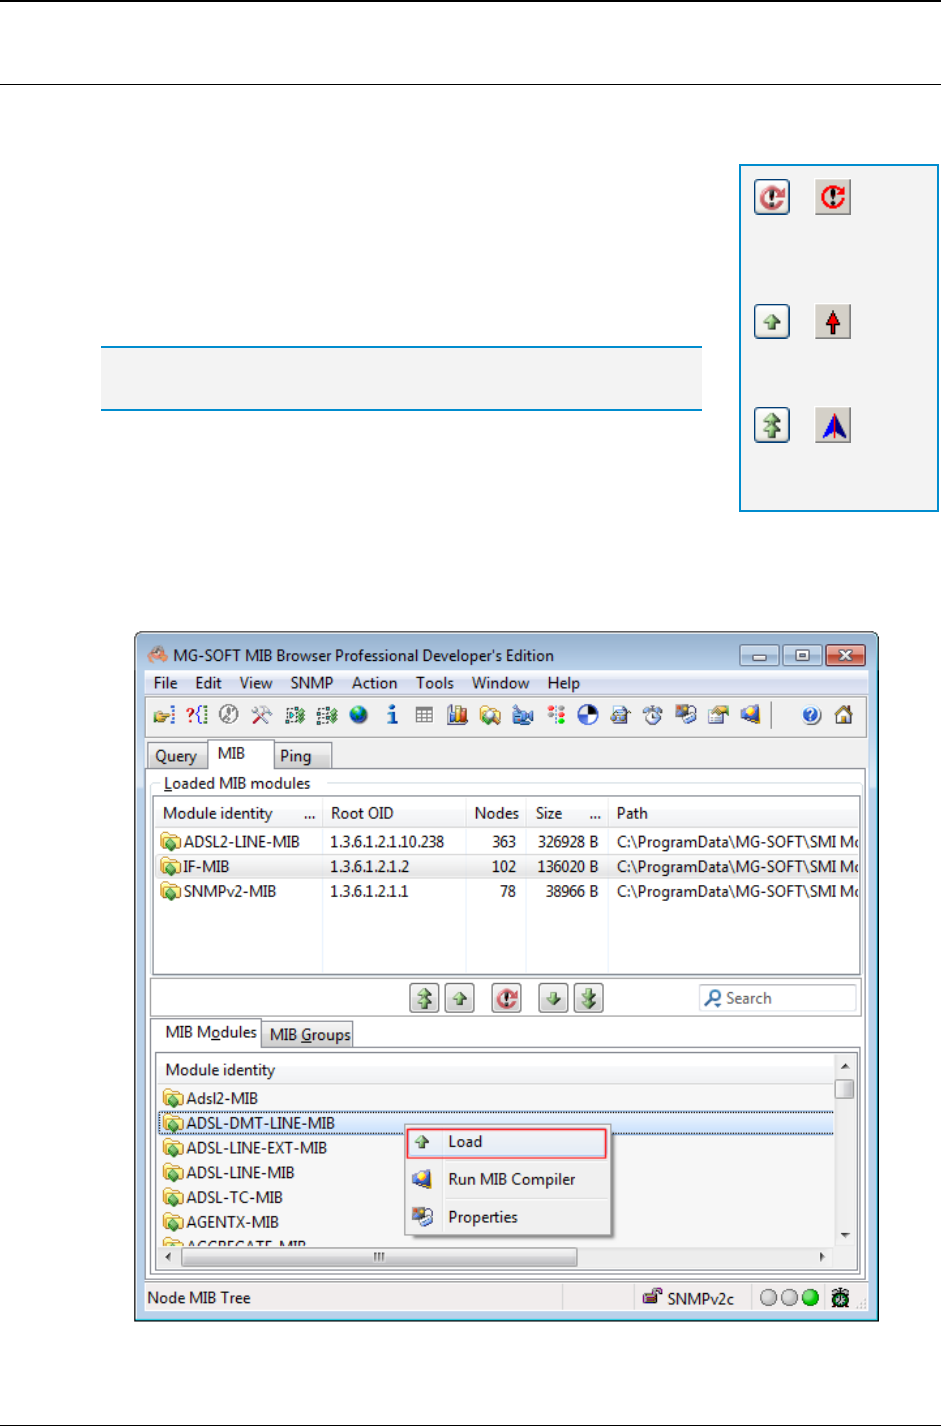Viewport: 941px width, 1426px height.
Task: Click the double green down-arrow unload-all button
Action: [589, 998]
